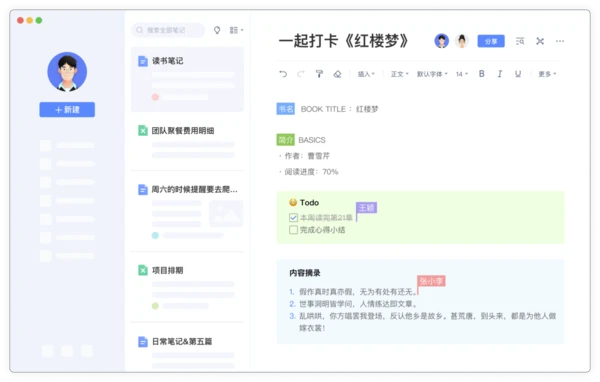Screen dimensions: 600x382
Task: Click excerpt line 假作真时真亦假
Action: point(358,292)
